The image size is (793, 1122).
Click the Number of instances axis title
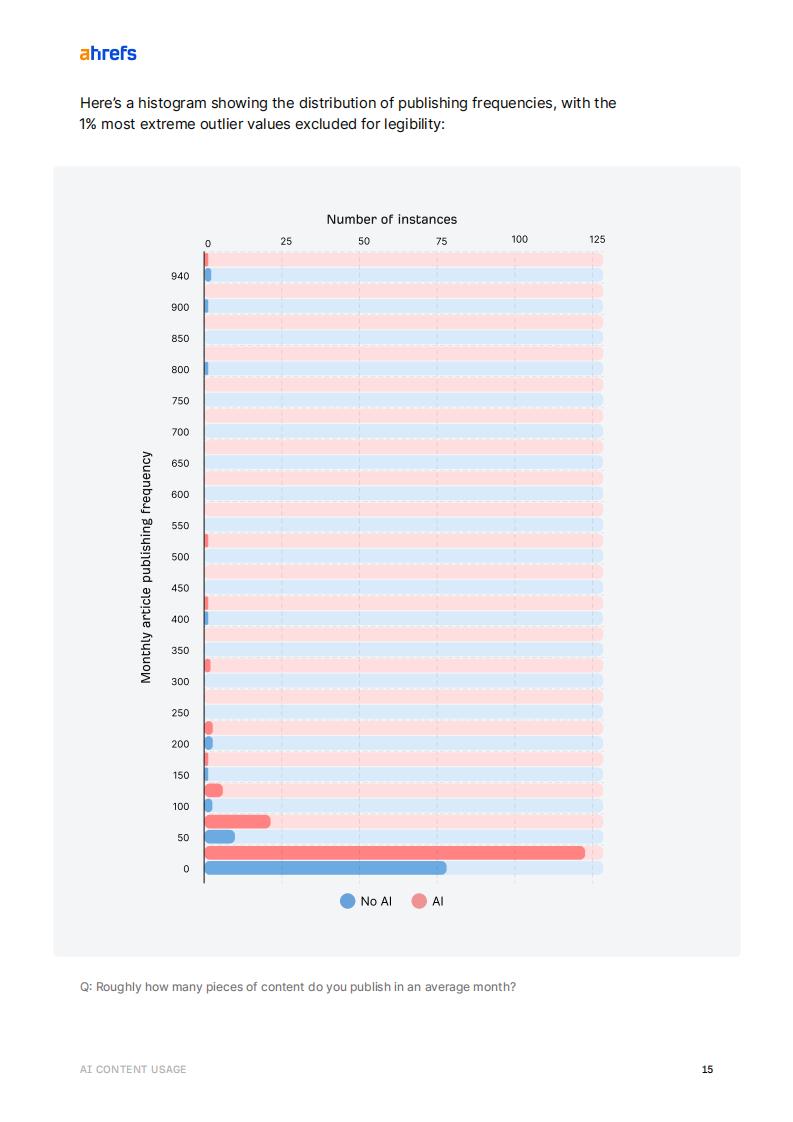point(391,219)
